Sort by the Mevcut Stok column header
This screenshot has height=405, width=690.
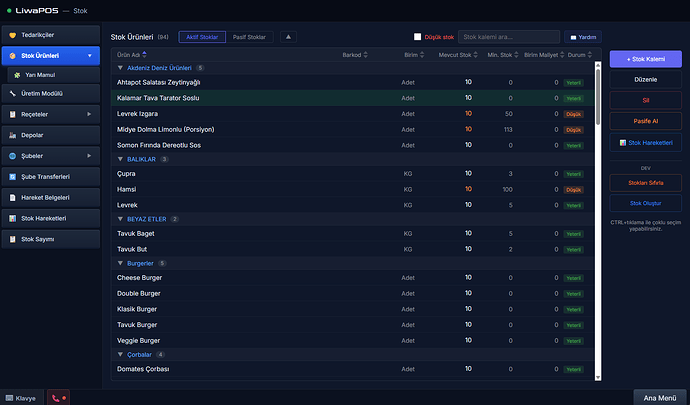[x=455, y=55]
